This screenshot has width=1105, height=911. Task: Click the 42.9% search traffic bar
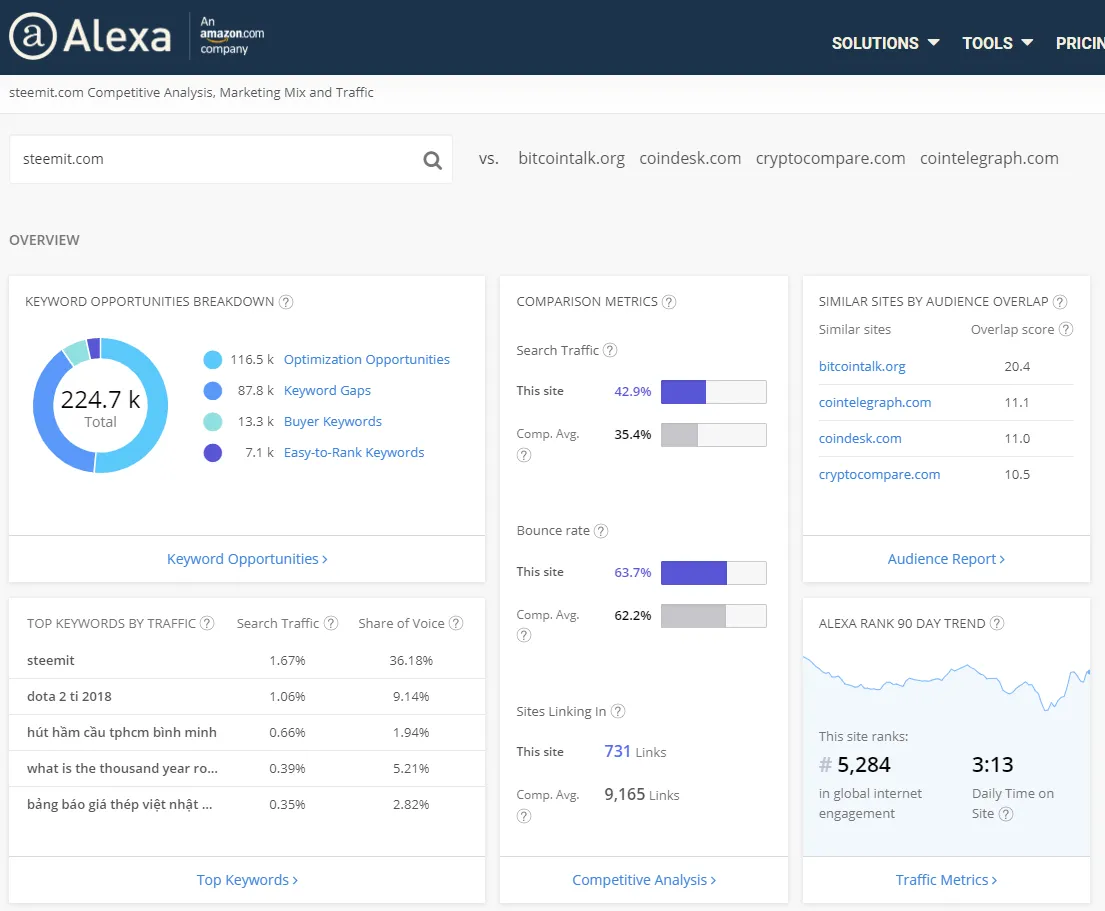coord(713,392)
